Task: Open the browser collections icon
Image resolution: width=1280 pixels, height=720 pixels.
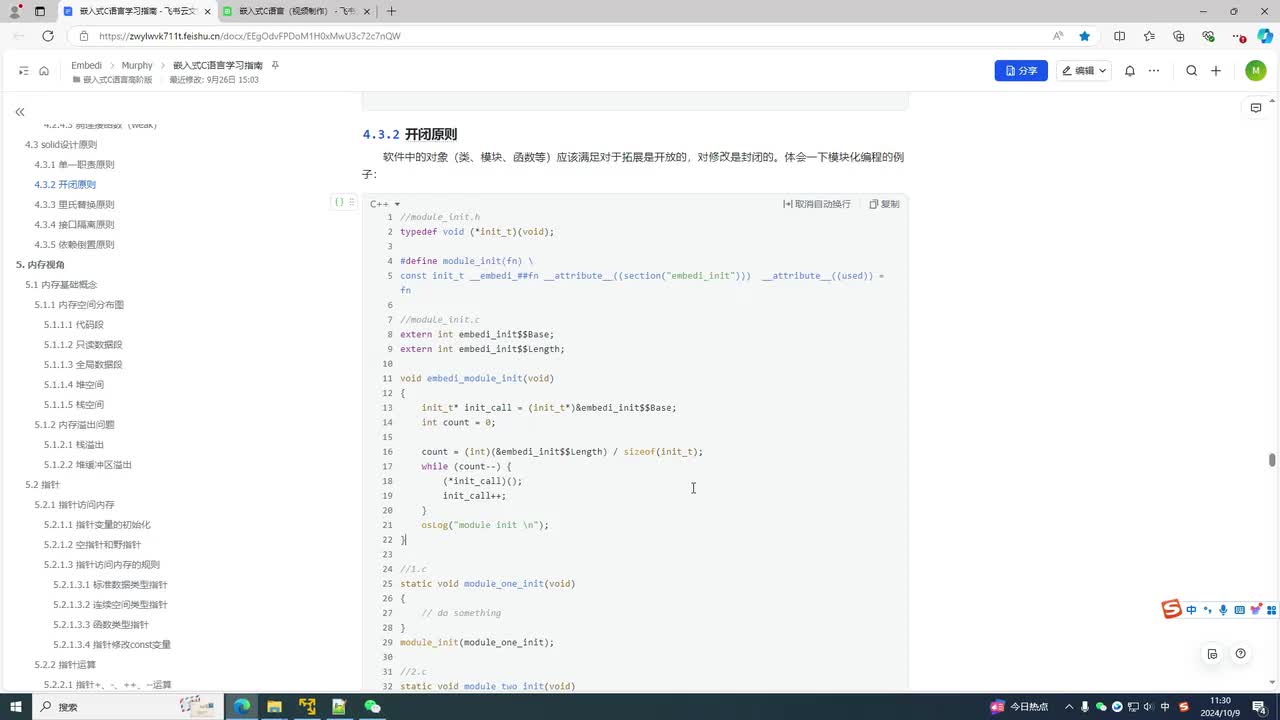Action: [1179, 36]
